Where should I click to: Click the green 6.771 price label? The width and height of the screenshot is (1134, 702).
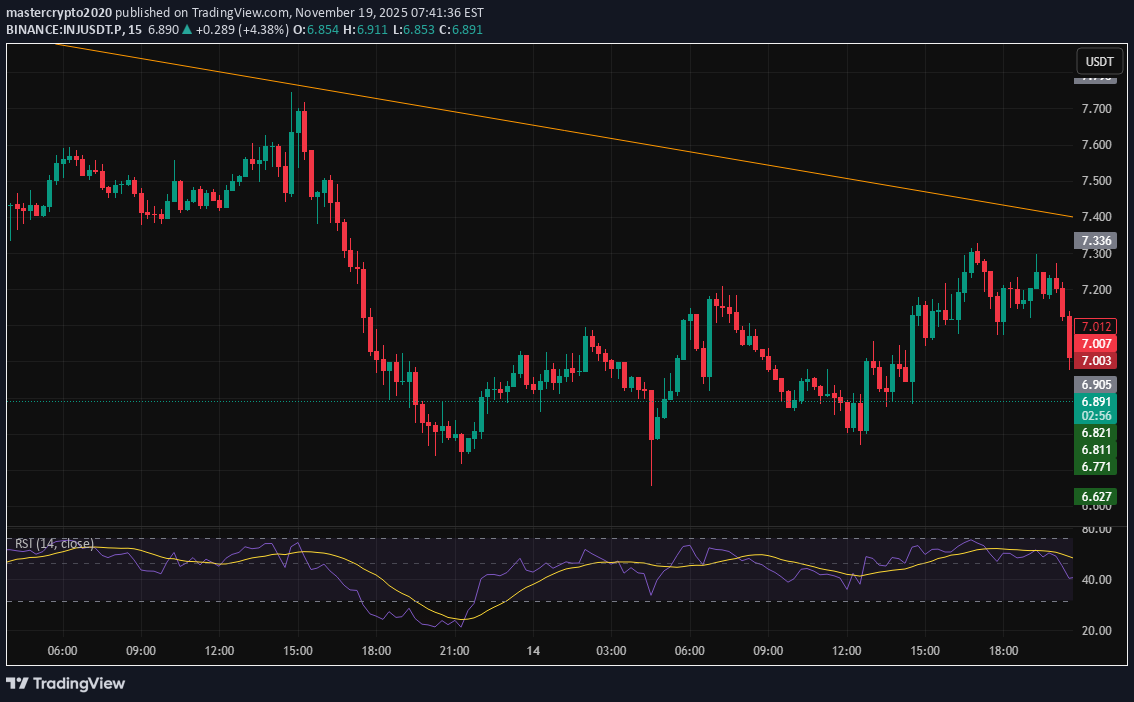pos(1095,467)
